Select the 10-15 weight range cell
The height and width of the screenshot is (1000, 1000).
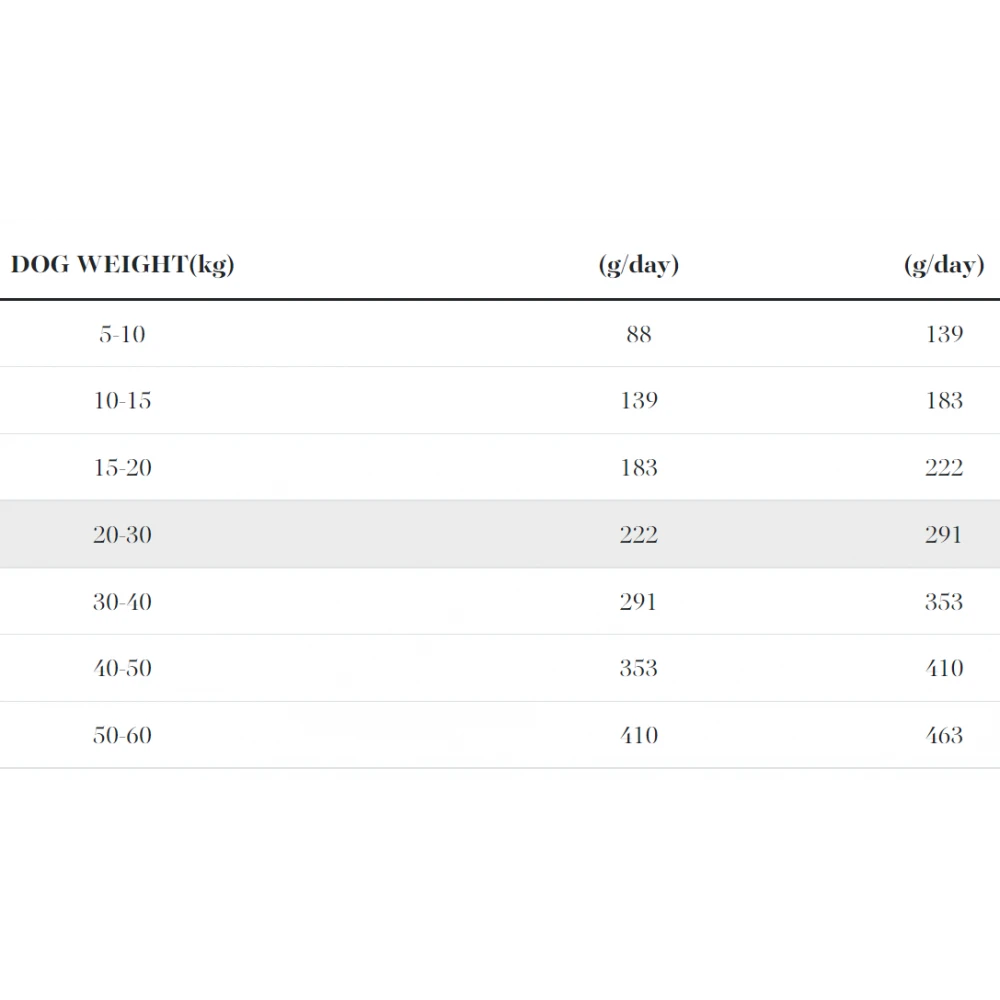122,401
